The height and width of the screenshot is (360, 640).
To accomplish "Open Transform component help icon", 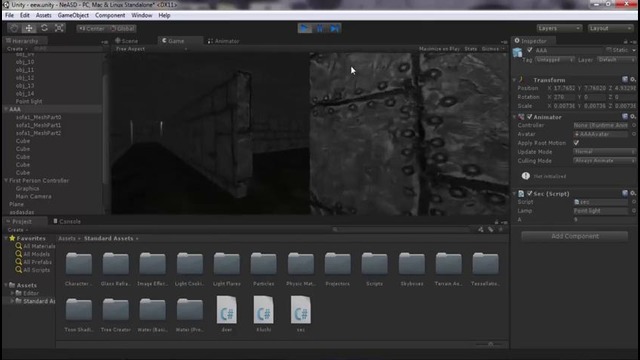I will tap(624, 80).
